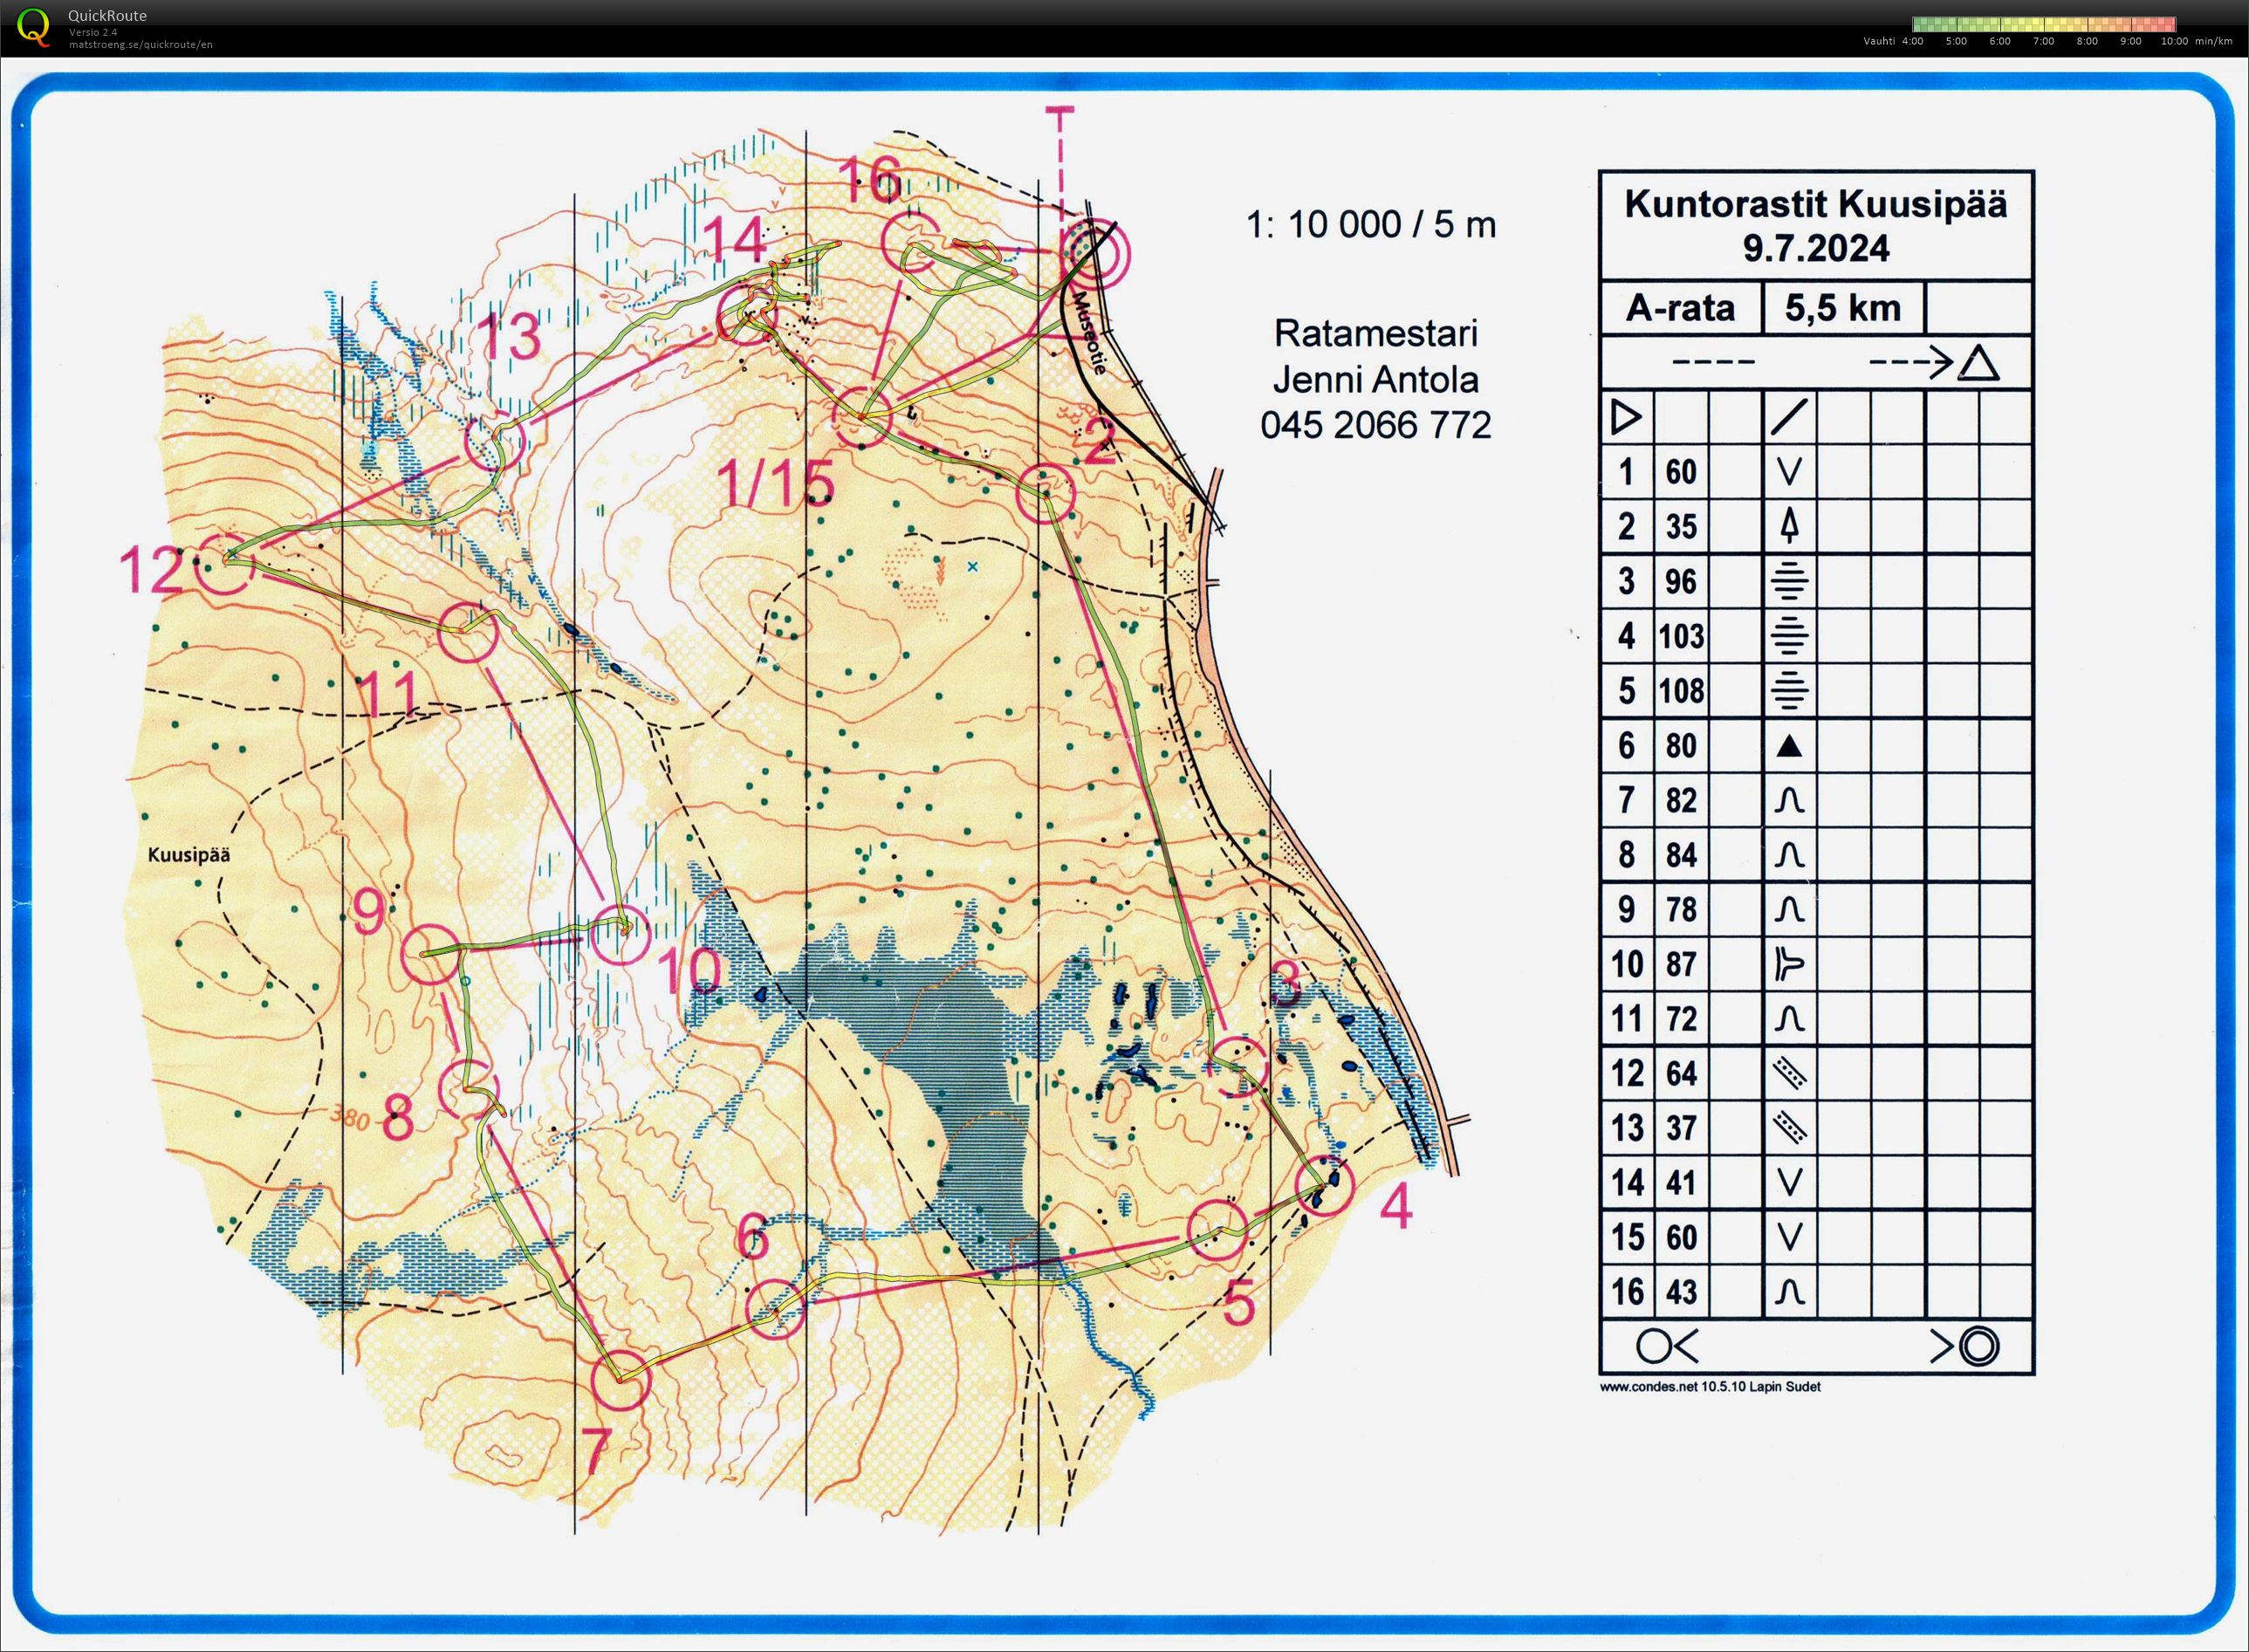Click code 43 in row 16
The height and width of the screenshot is (1652, 2249).
(x=1680, y=1292)
